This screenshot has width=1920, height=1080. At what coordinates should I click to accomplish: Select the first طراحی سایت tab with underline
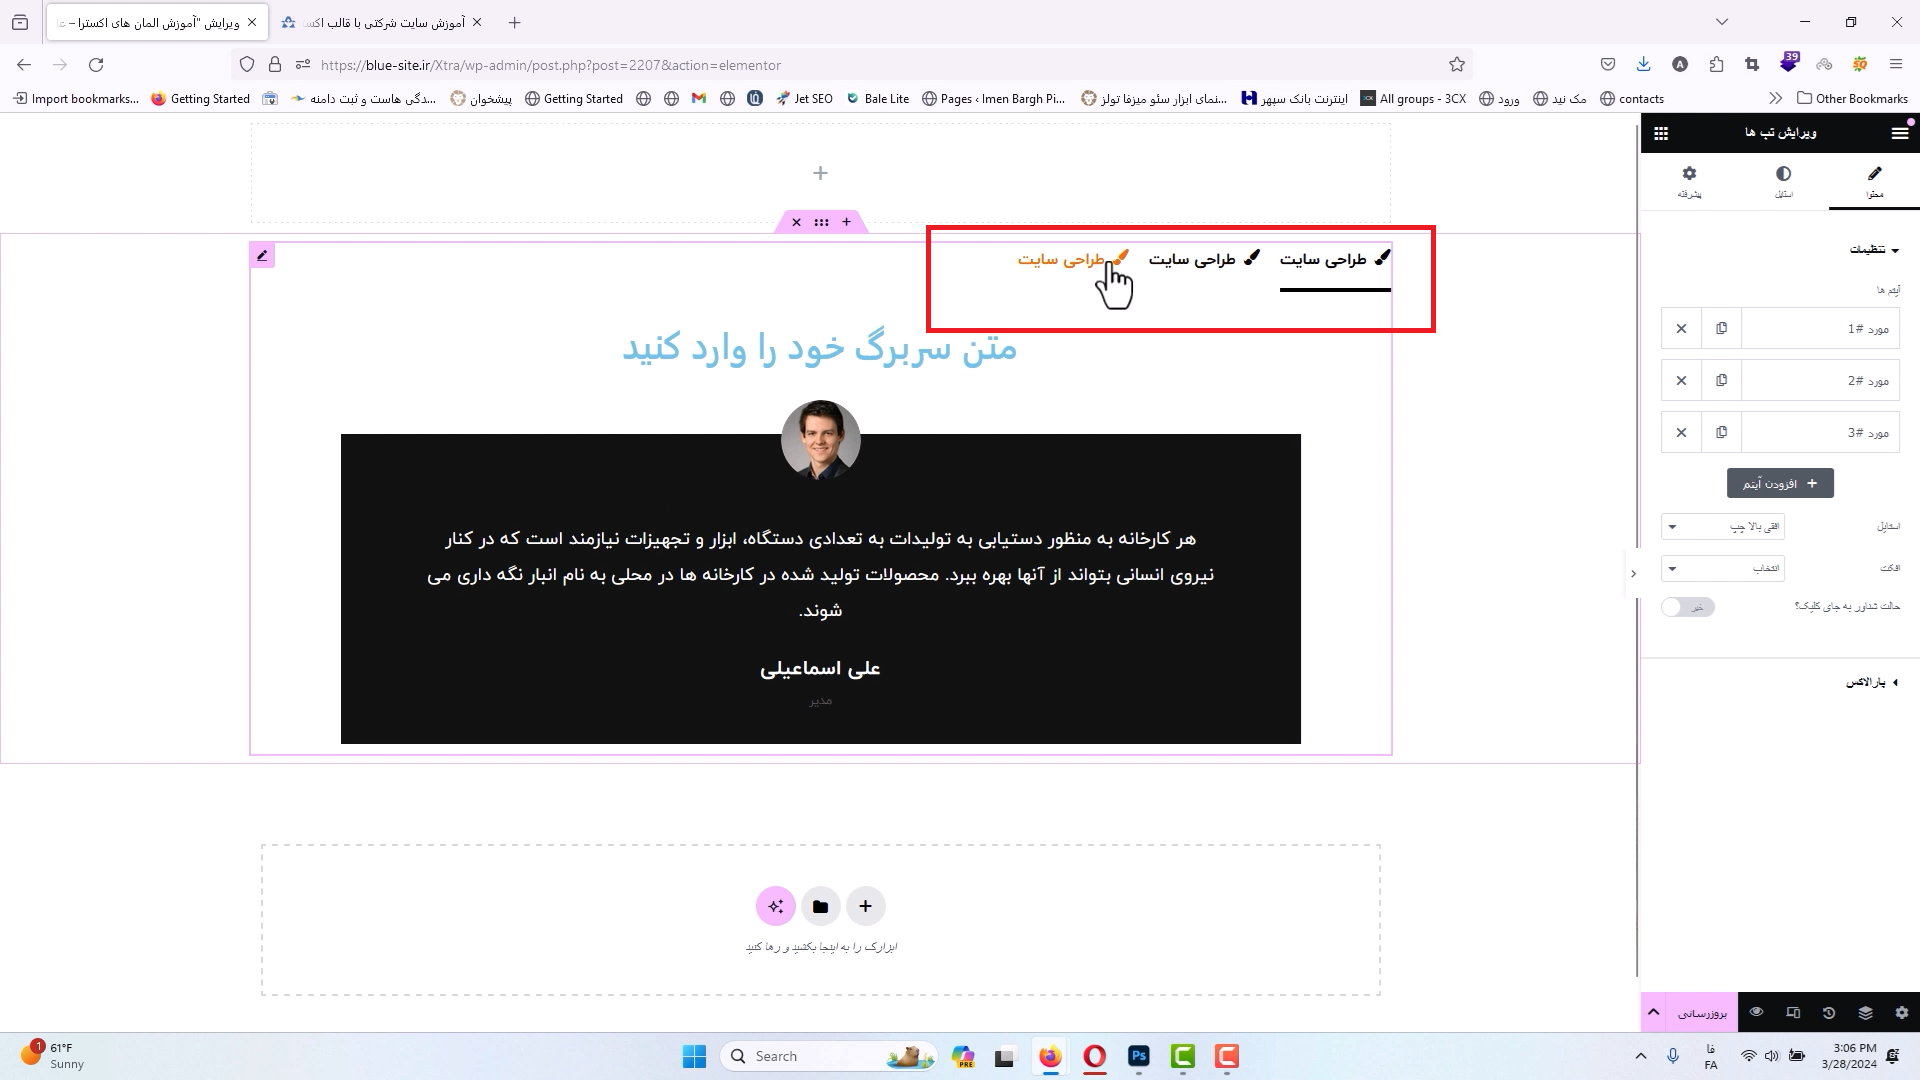[1335, 260]
